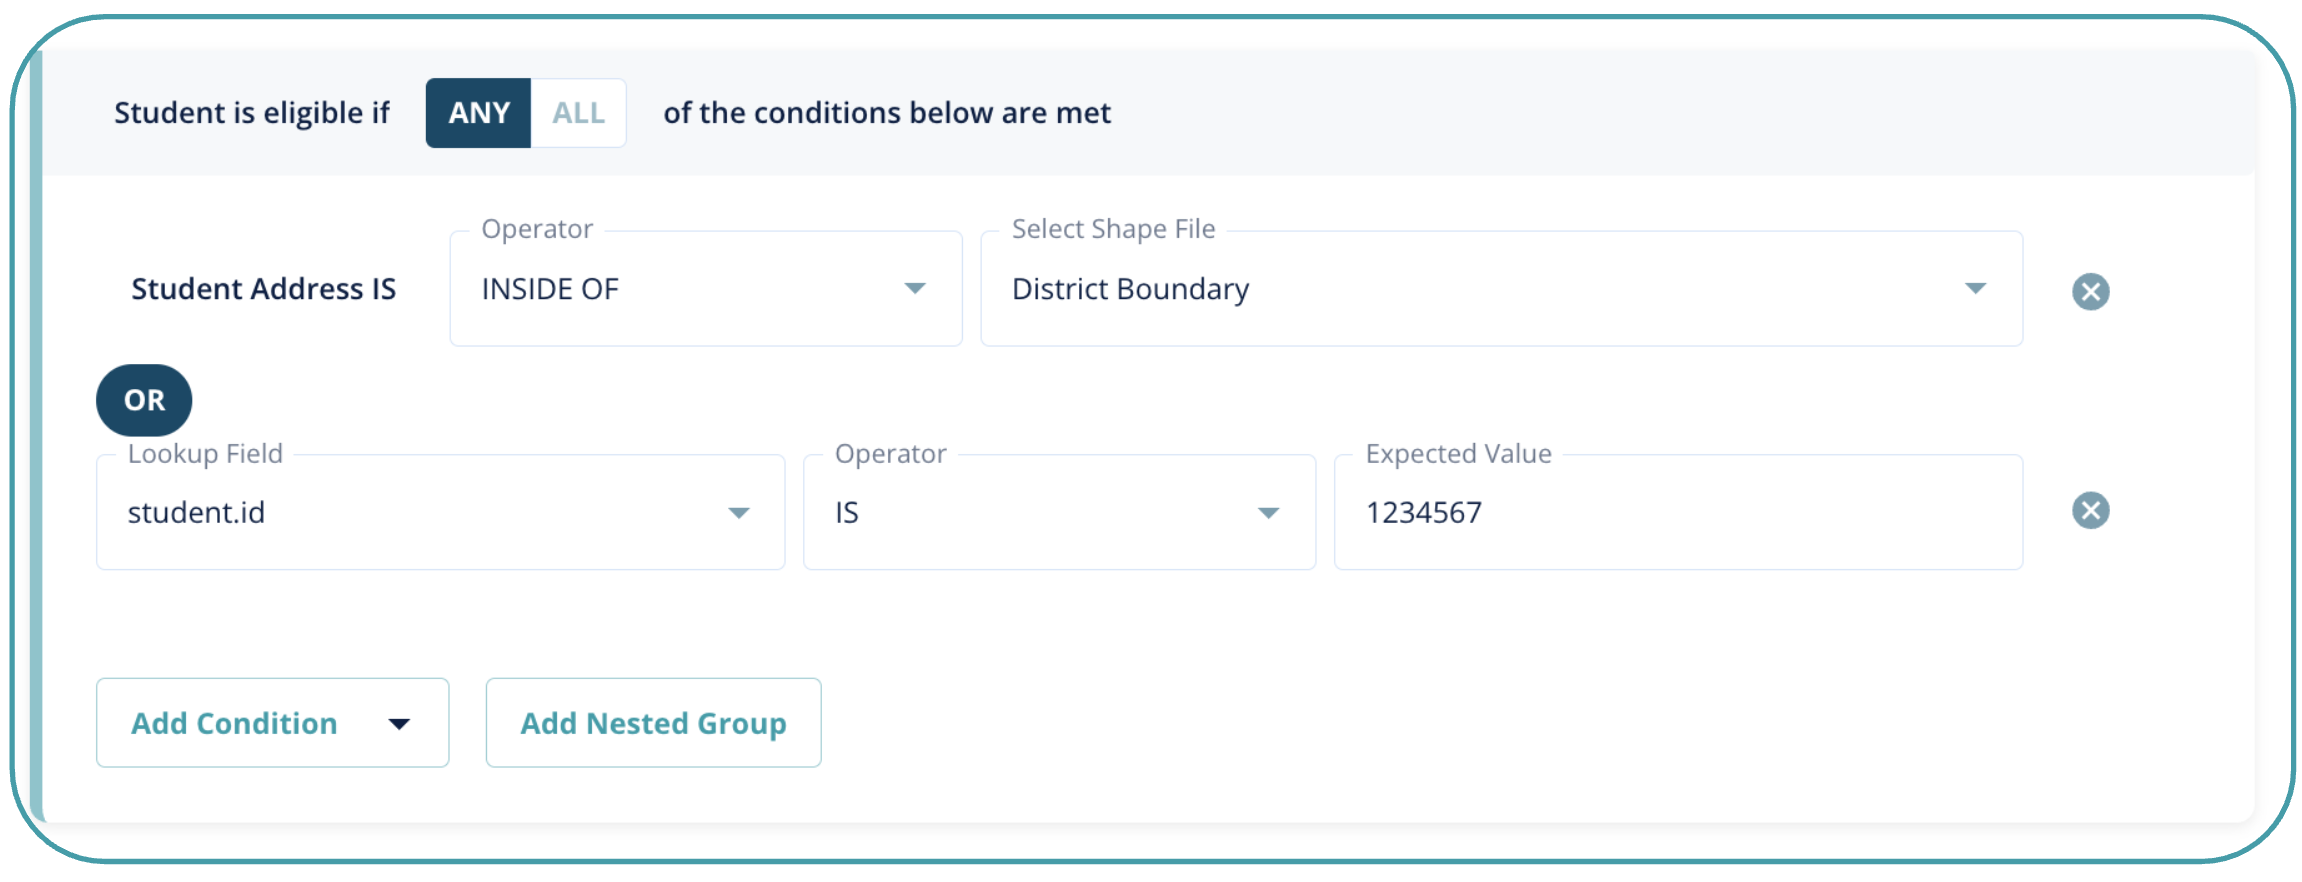Click the District Boundary dropdown arrow
2302x882 pixels.
point(1974,289)
